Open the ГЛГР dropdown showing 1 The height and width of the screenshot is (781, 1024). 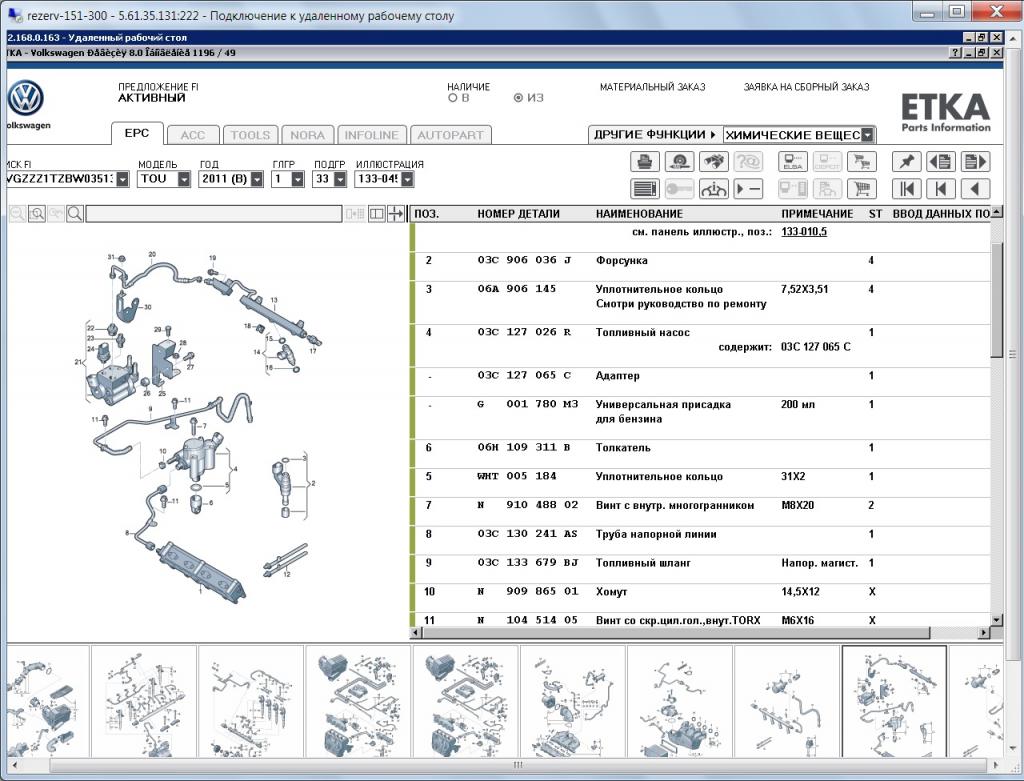[297, 179]
